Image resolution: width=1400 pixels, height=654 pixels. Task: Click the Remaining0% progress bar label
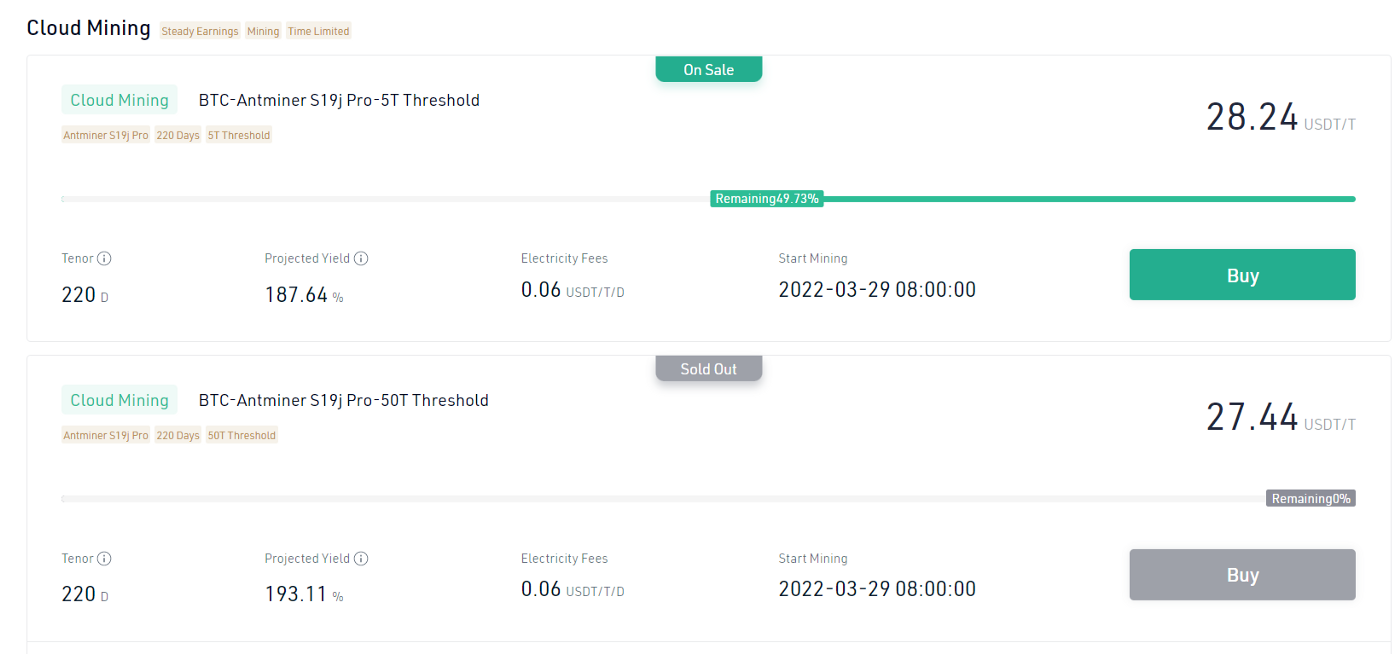(x=1311, y=498)
